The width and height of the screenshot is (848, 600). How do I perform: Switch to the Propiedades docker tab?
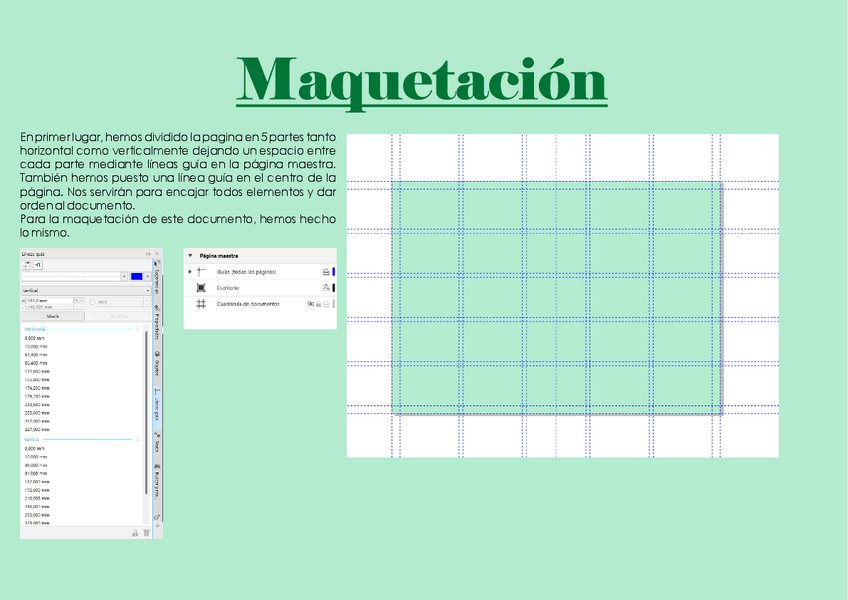157,322
